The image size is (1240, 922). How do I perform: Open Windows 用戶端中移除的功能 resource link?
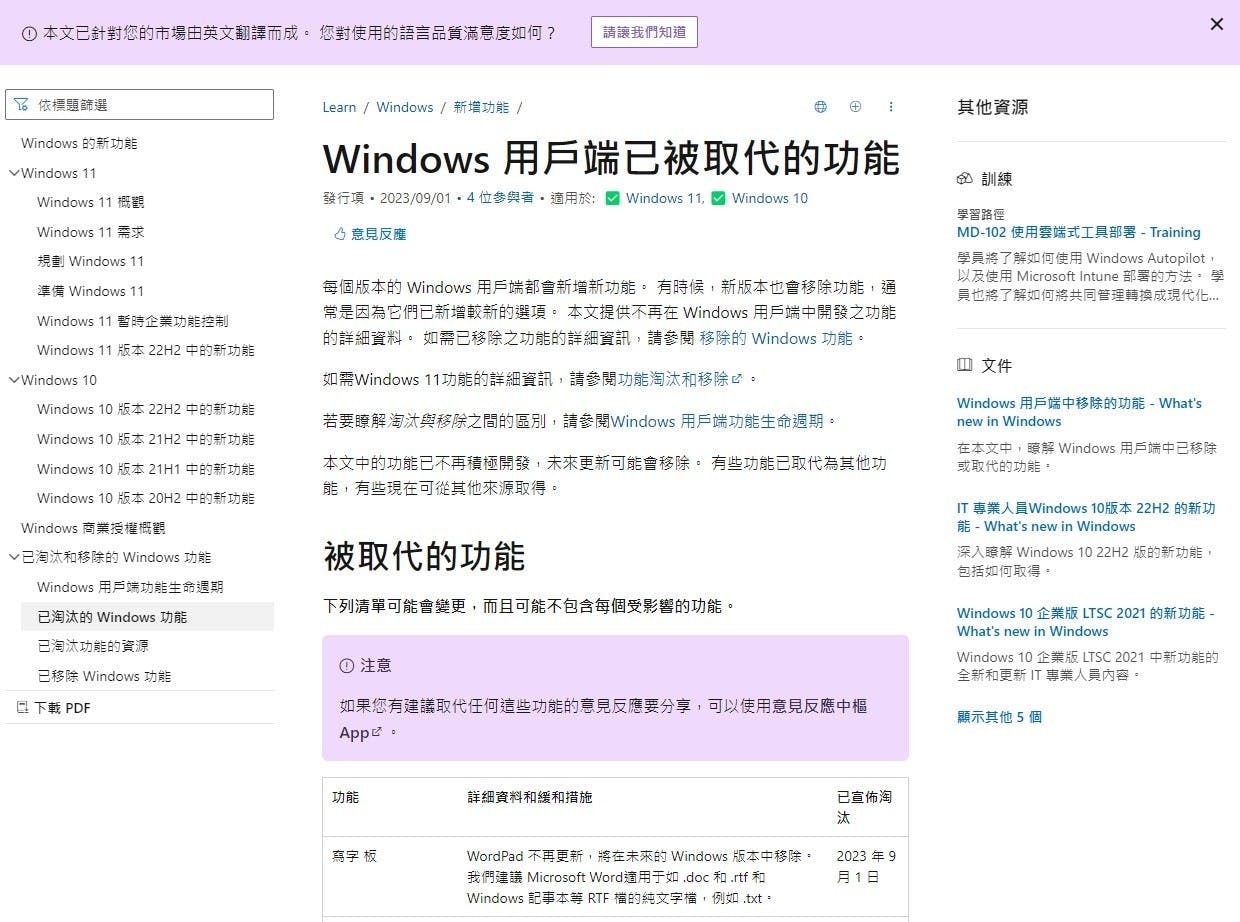pyautogui.click(x=1079, y=412)
